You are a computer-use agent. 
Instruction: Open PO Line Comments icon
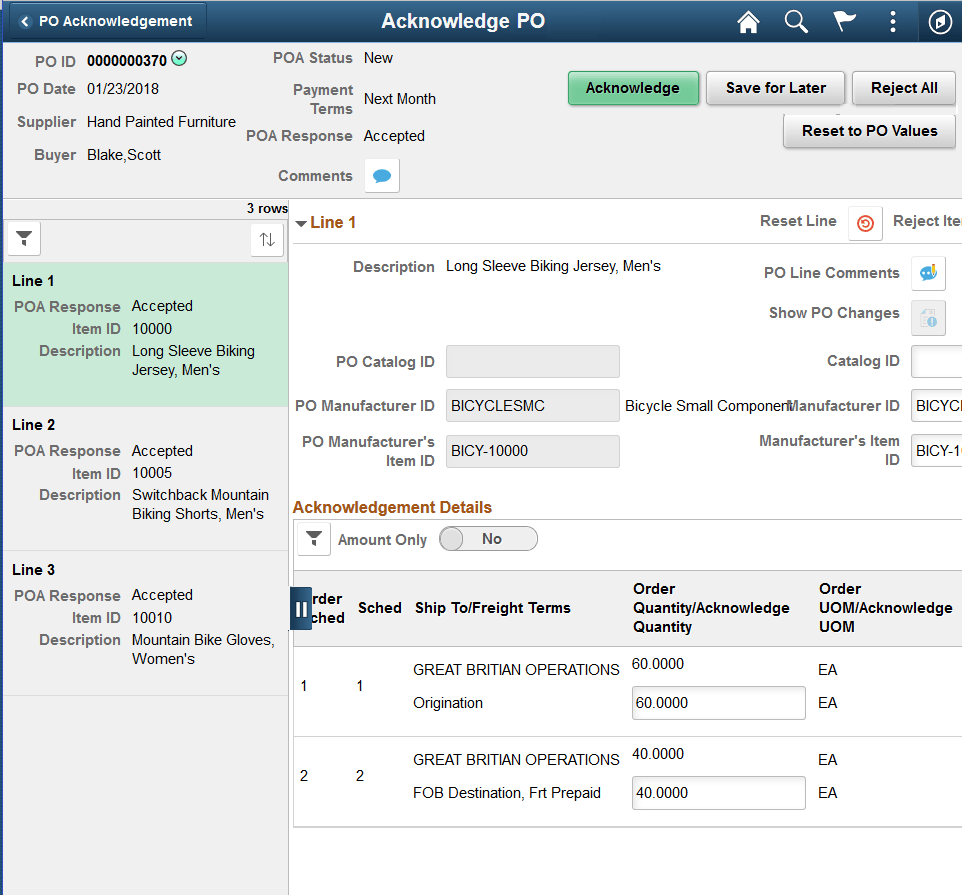coord(928,273)
